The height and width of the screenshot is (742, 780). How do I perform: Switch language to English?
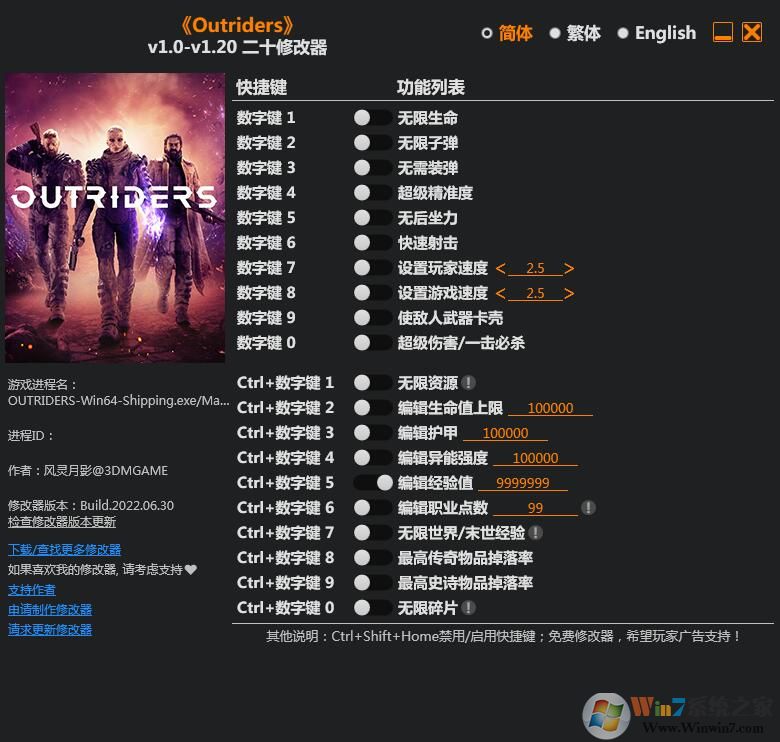[x=623, y=33]
